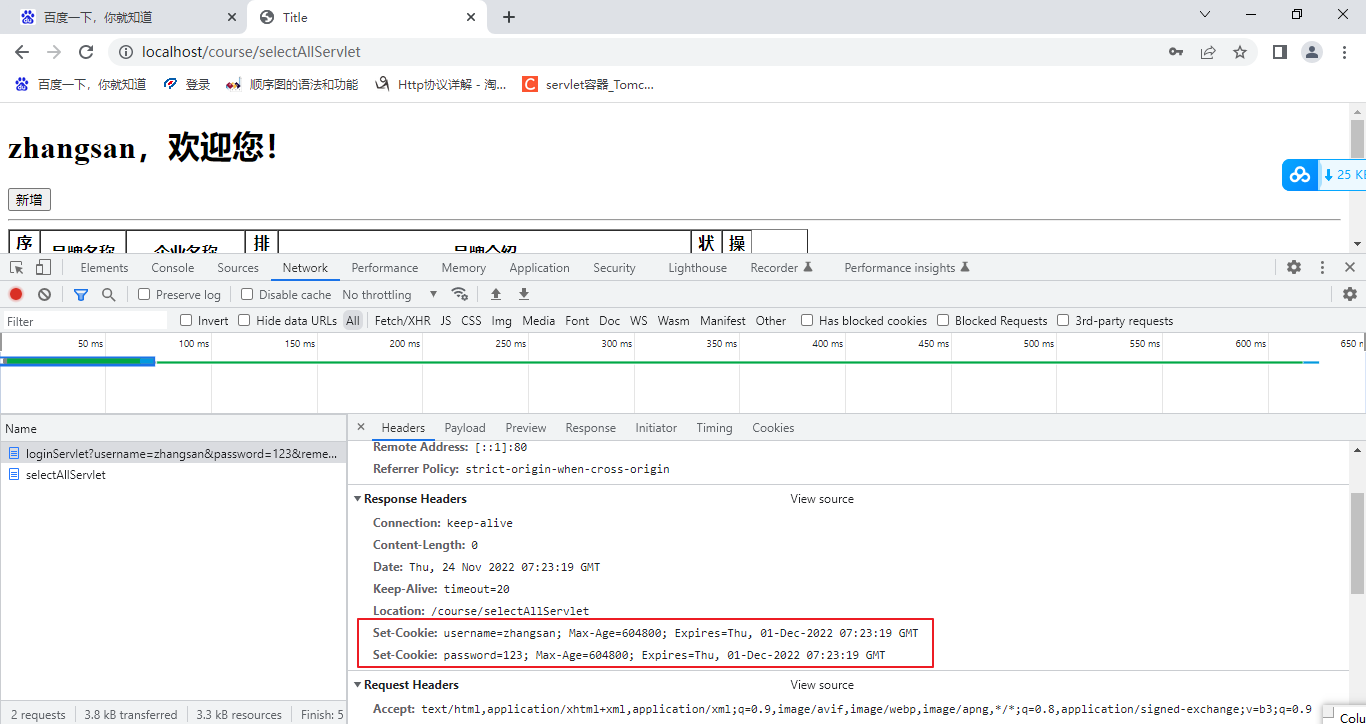Check the Disable cache checkbox
Screen dimensions: 1366x724
coord(247,294)
